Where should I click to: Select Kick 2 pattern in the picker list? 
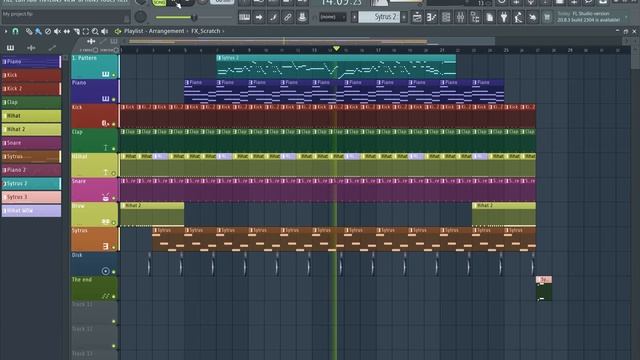tap(31, 89)
